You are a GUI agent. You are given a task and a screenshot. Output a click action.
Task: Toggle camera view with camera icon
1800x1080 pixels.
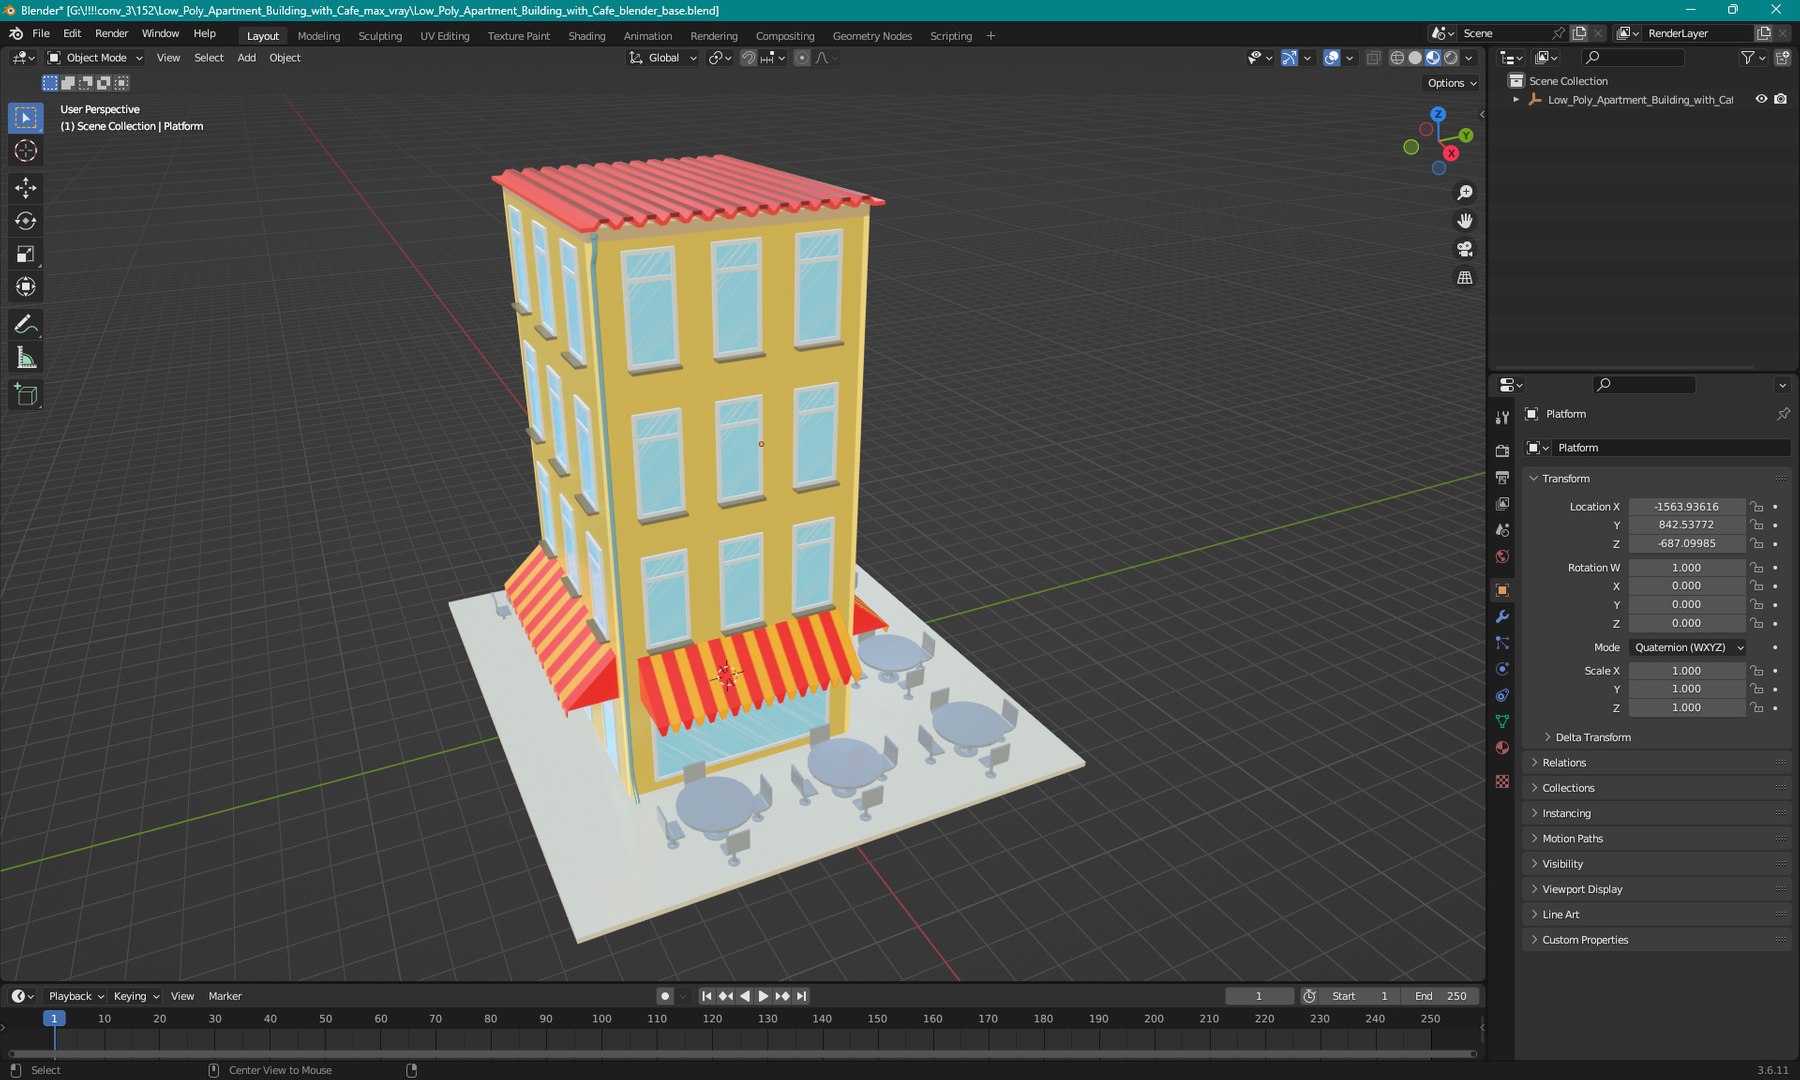tap(1465, 249)
